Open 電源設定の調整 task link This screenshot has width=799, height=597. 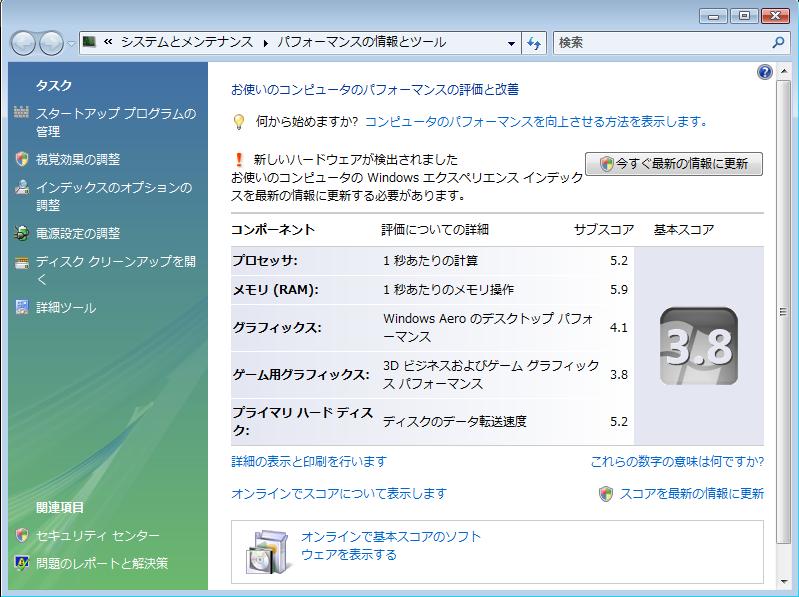tap(78, 233)
